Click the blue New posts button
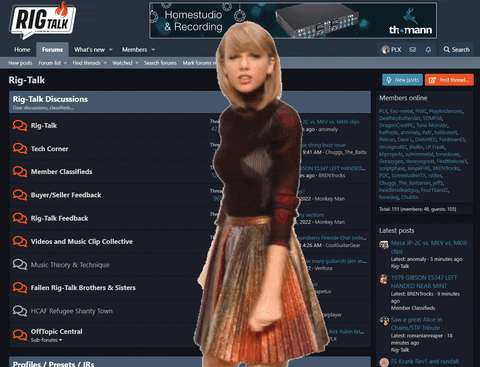Image resolution: width=480 pixels, height=367 pixels. 402,80
